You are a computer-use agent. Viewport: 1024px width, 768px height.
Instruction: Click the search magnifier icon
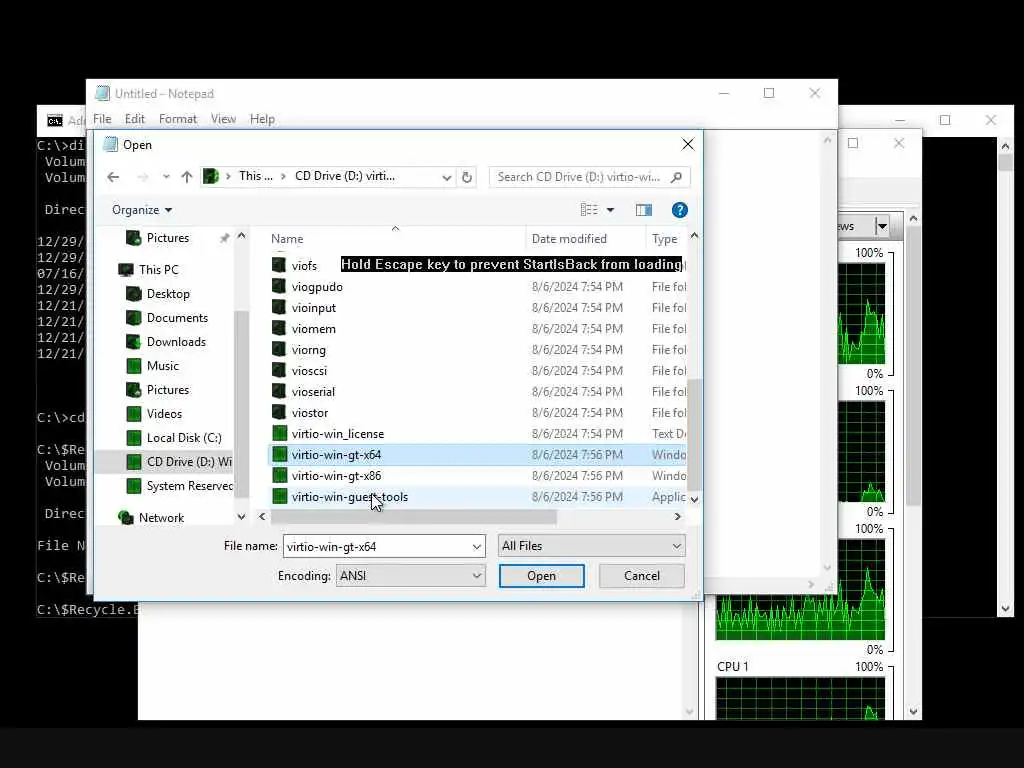tap(677, 177)
